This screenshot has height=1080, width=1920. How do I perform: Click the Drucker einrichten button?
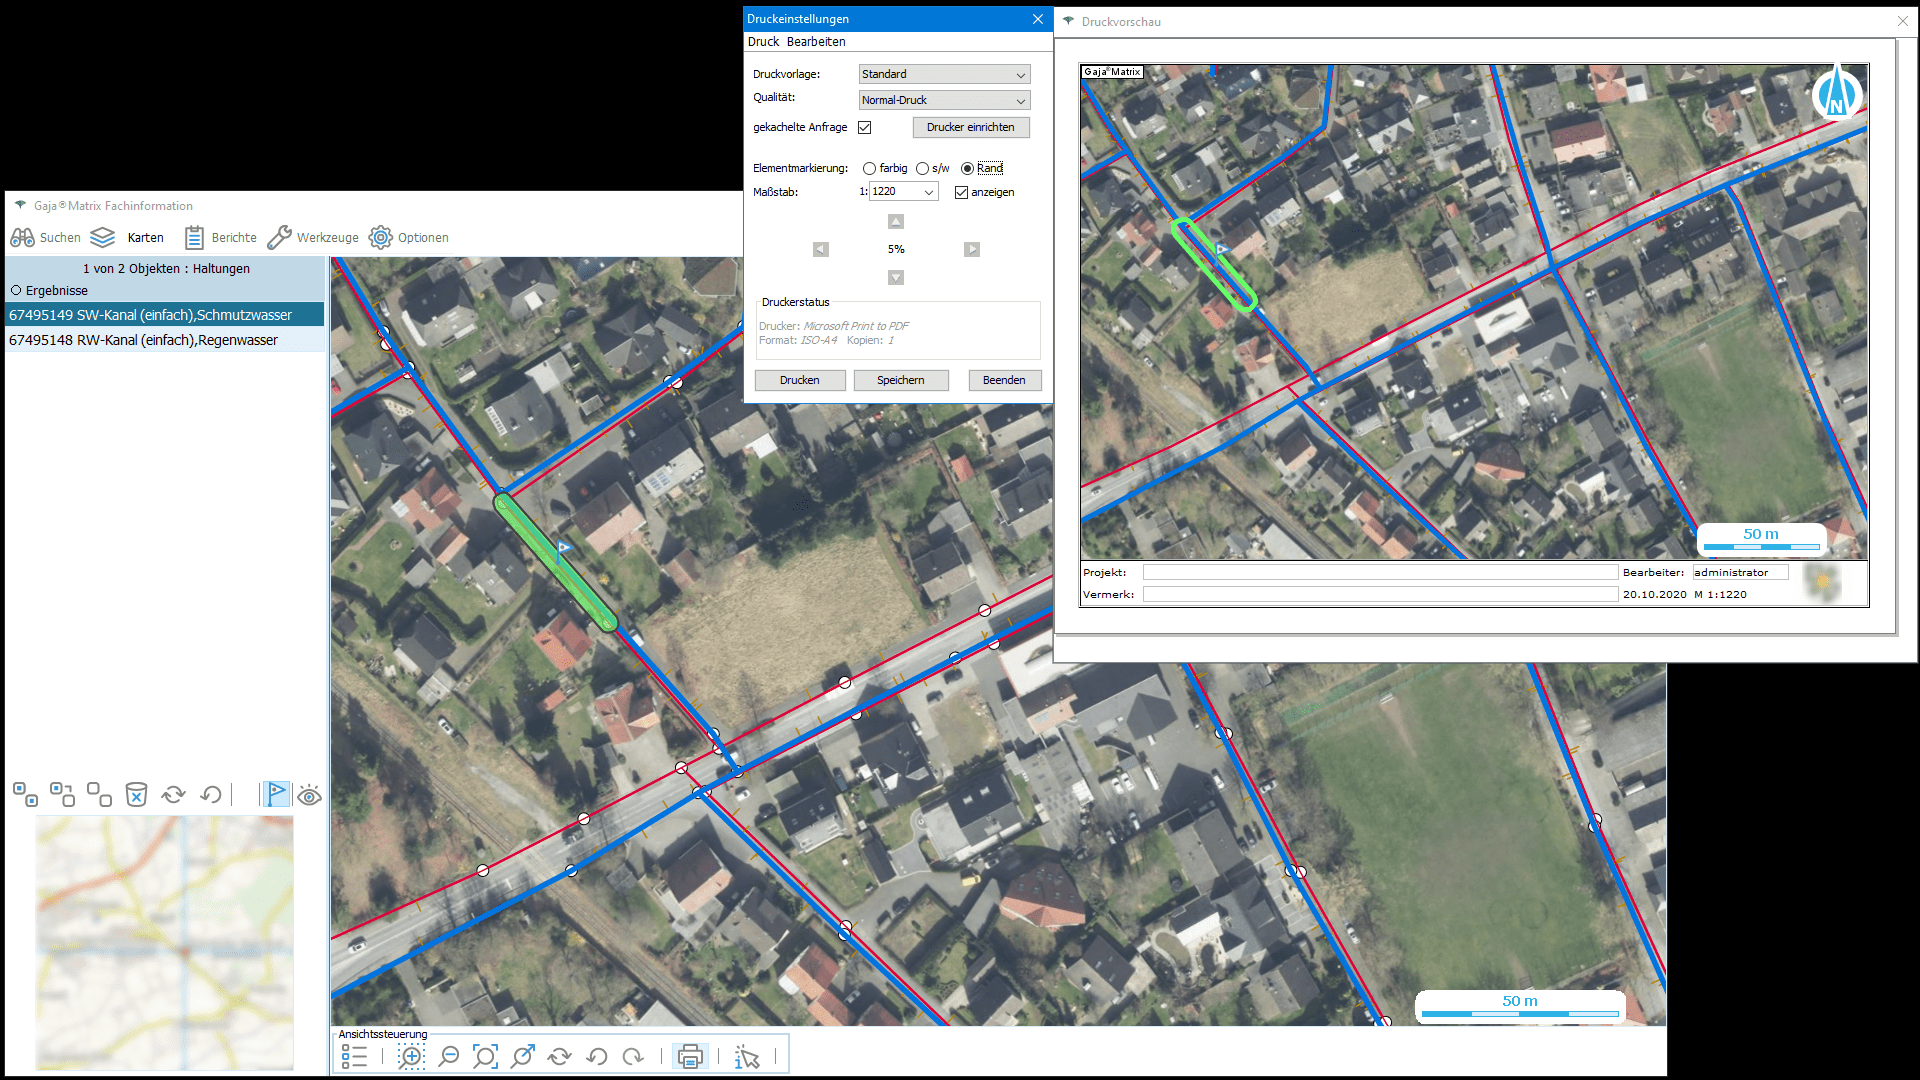[x=970, y=128]
